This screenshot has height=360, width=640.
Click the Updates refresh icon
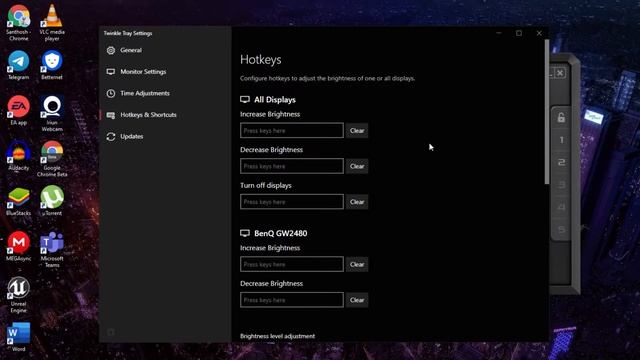pos(111,137)
